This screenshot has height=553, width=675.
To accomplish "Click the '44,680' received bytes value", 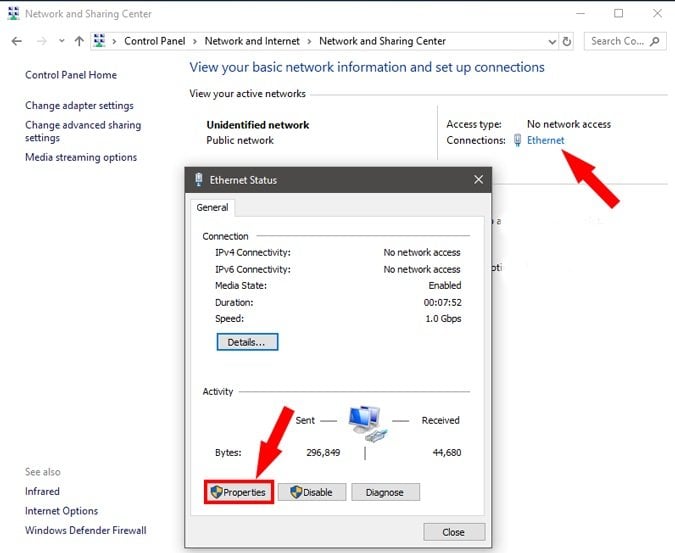I will tap(446, 453).
